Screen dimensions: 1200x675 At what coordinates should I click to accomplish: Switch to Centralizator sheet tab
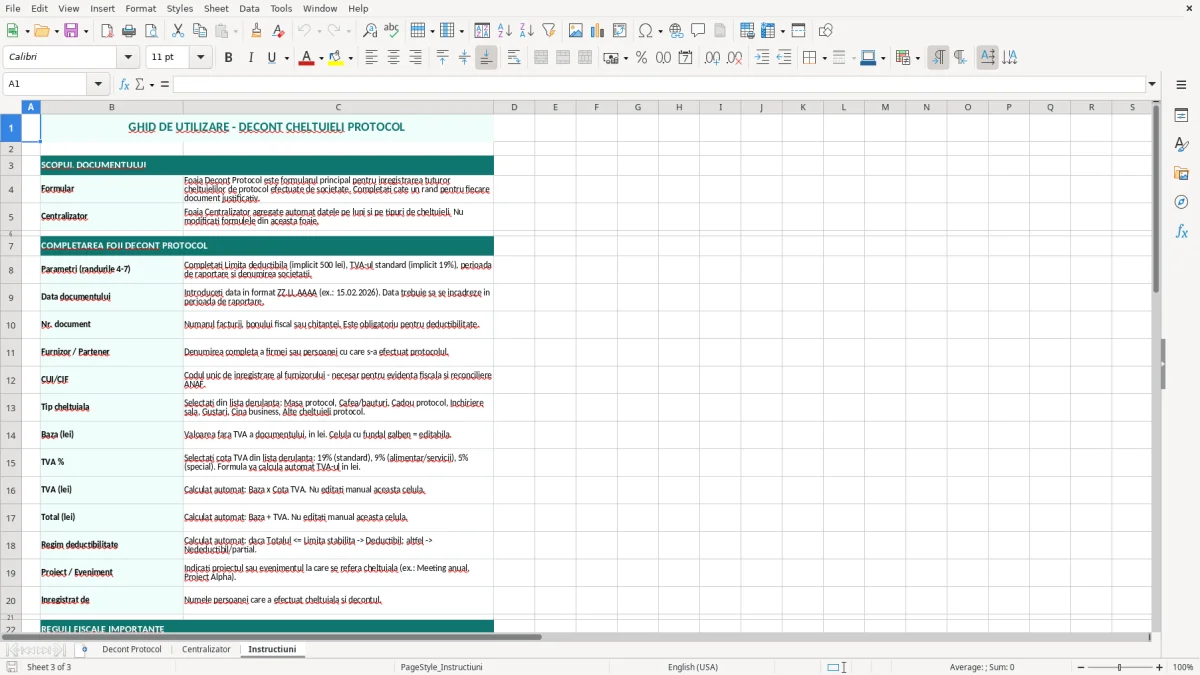[x=206, y=649]
